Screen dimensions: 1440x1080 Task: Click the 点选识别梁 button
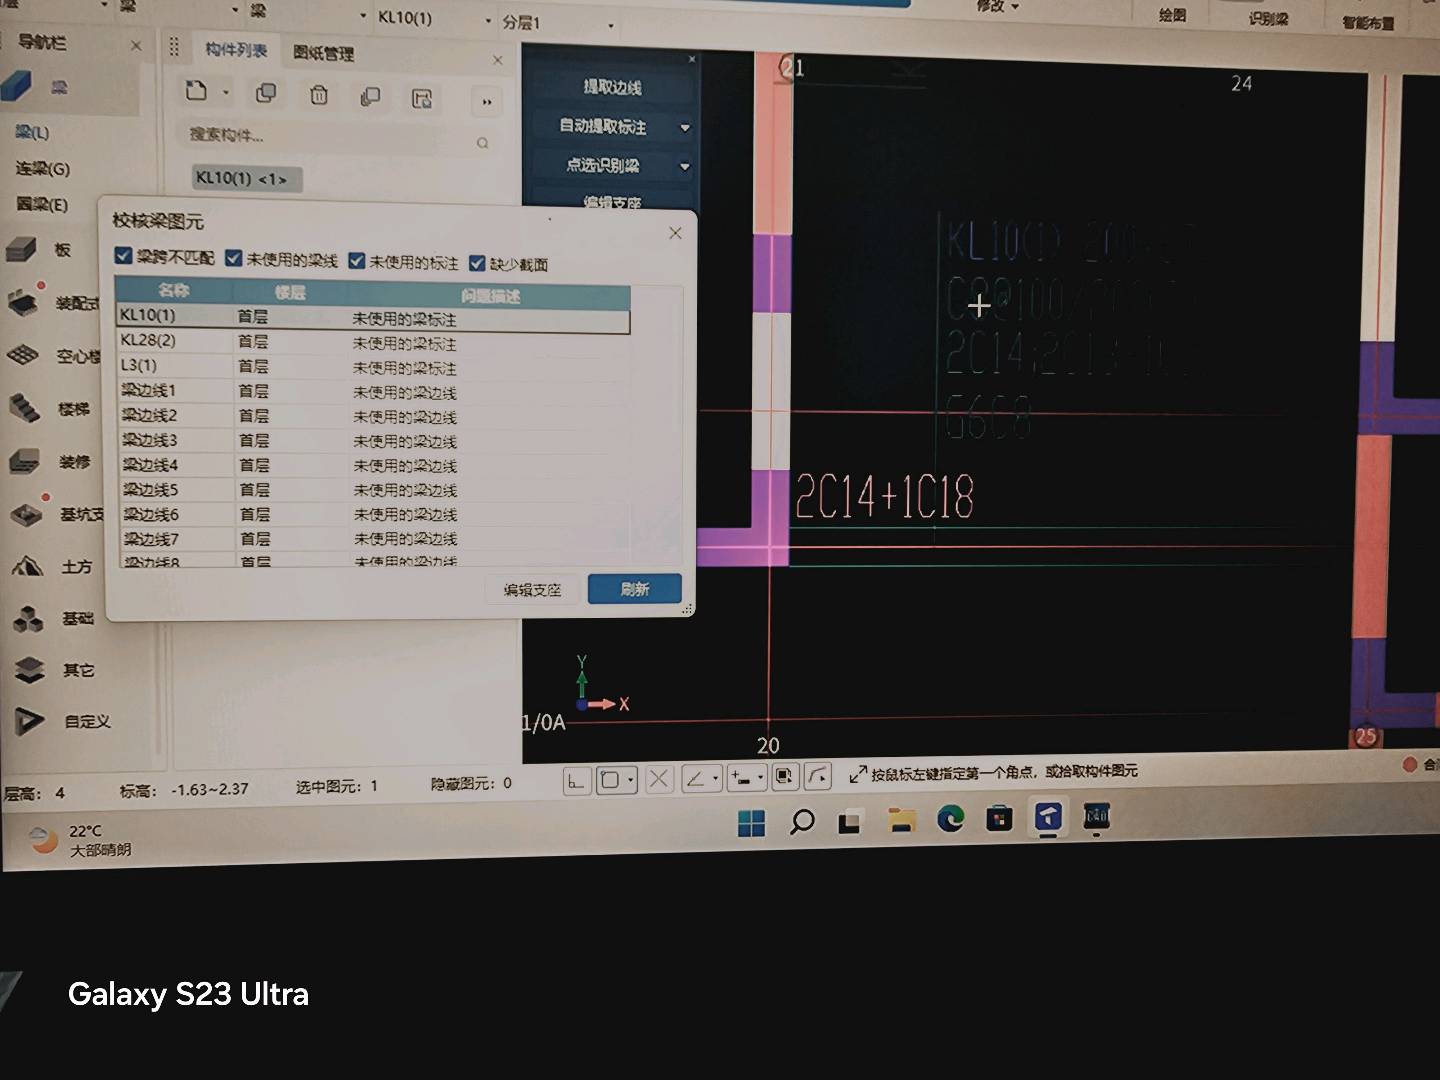point(603,165)
